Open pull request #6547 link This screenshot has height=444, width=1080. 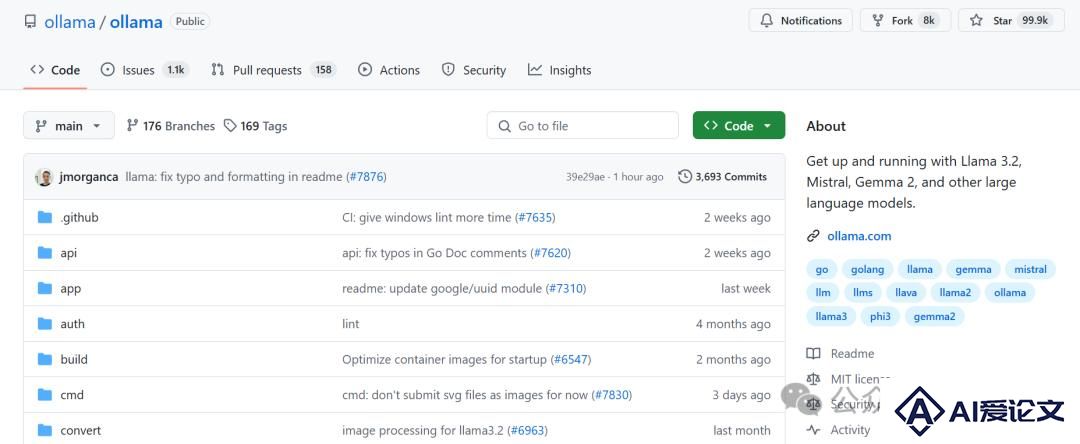tap(571, 359)
